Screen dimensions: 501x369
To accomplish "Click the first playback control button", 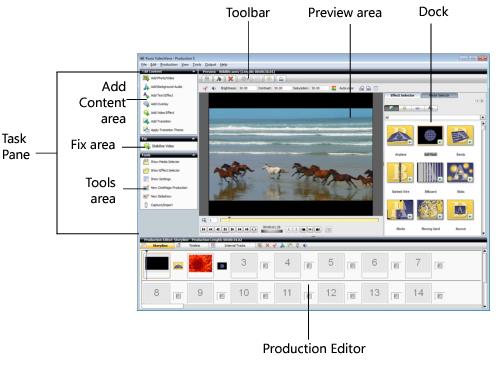I will click(x=203, y=229).
